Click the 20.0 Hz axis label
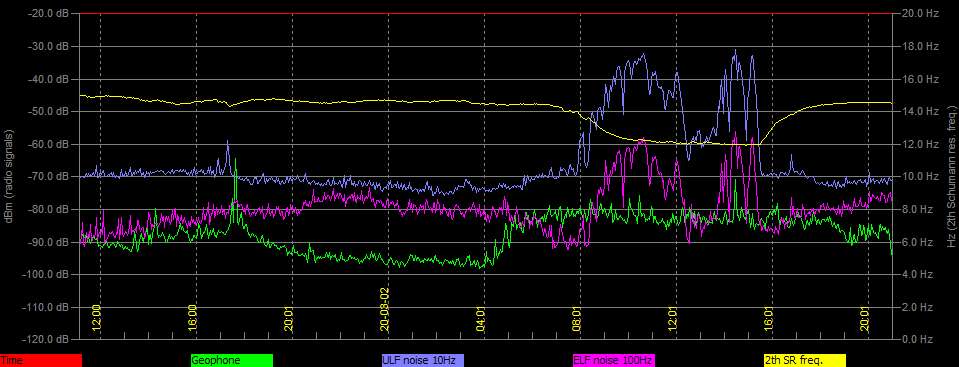This screenshot has width=959, height=367. [919, 13]
